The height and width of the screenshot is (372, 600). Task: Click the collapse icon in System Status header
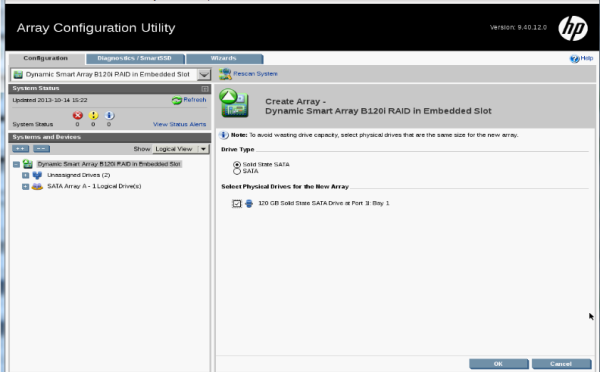click(x=205, y=88)
